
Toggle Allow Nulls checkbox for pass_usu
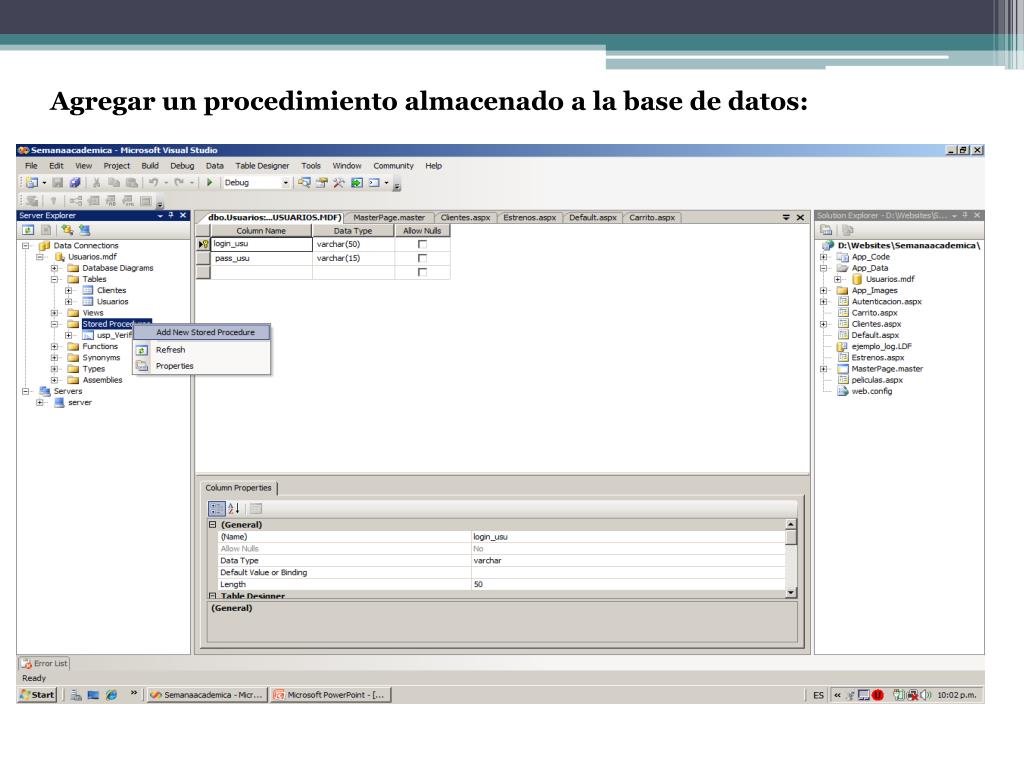point(422,258)
